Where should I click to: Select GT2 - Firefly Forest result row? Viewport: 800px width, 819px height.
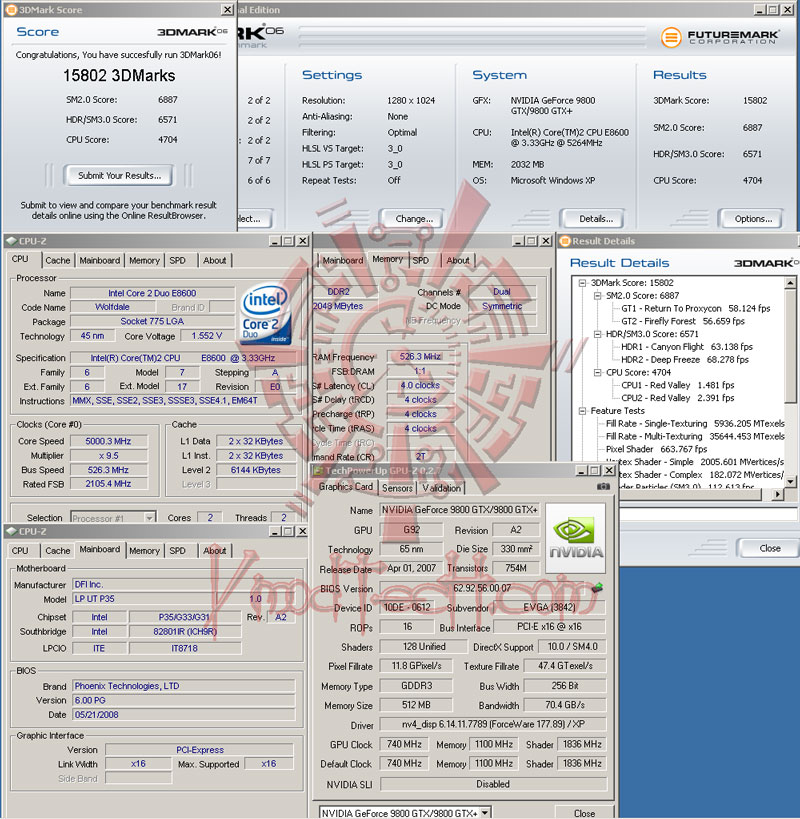tap(683, 321)
